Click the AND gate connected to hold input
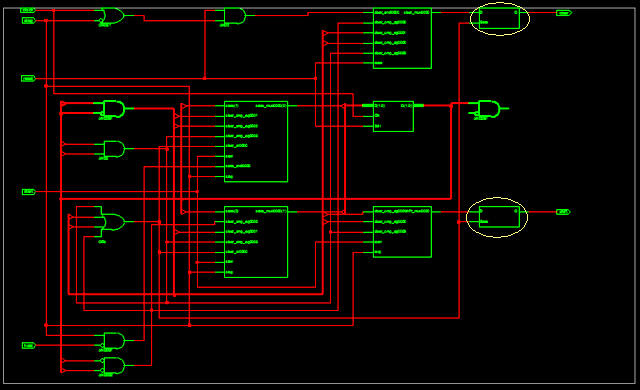 coord(113,341)
